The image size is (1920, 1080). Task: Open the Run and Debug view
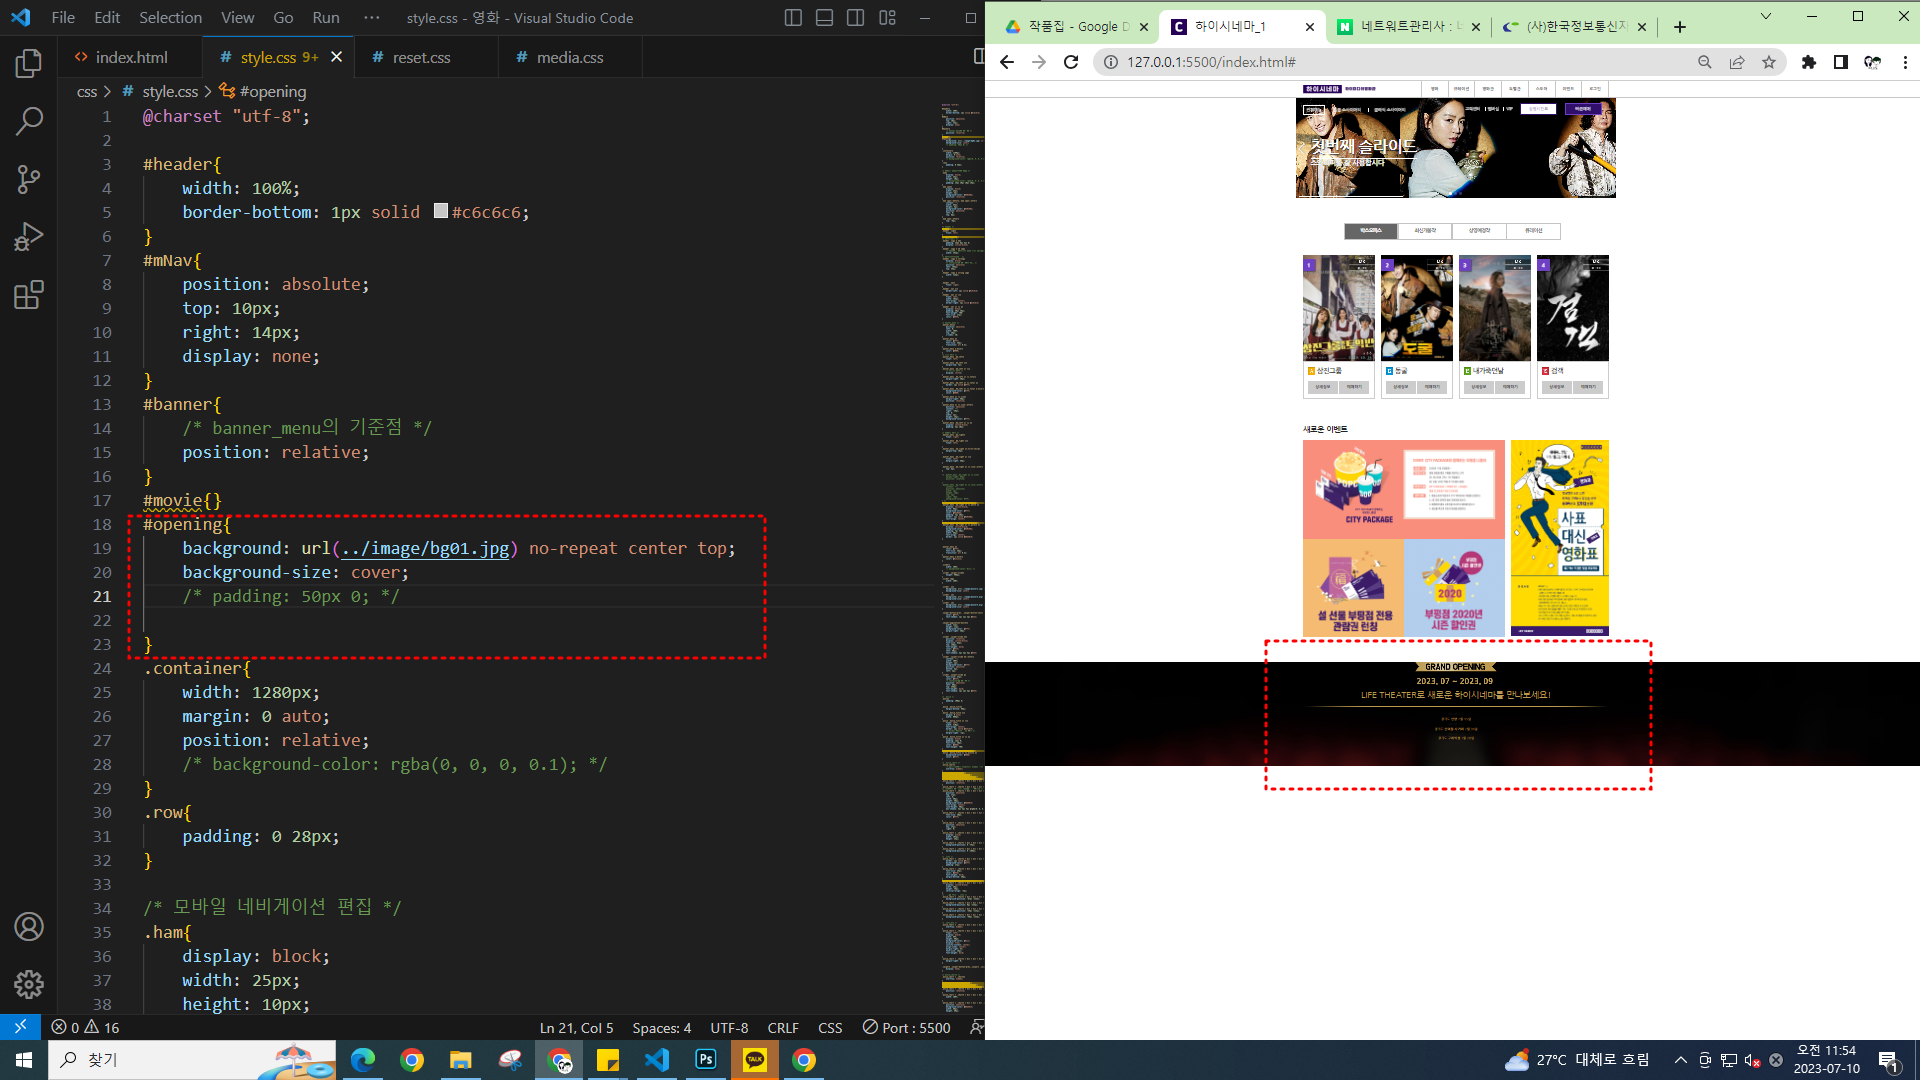pyautogui.click(x=28, y=238)
